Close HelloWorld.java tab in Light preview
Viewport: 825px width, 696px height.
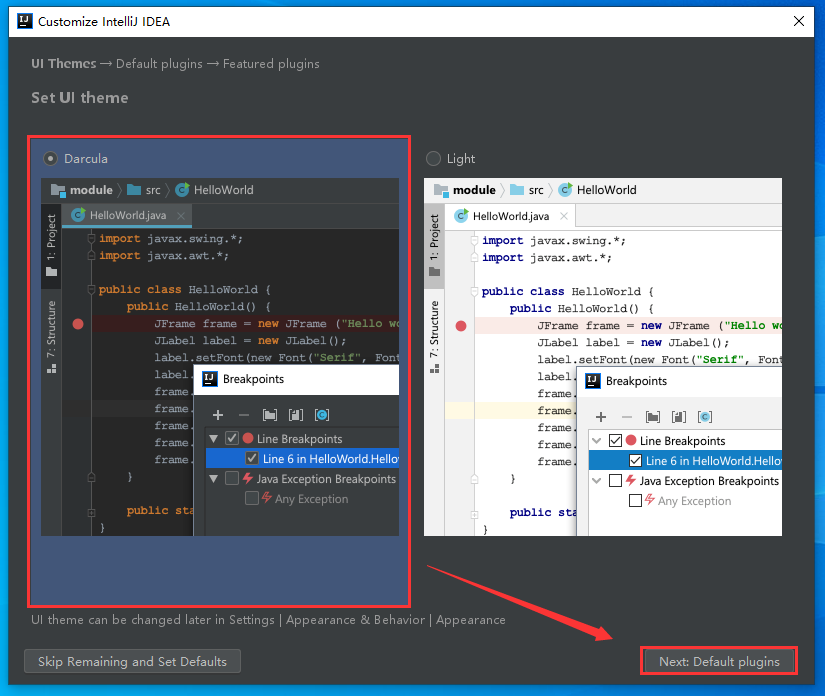(x=564, y=216)
